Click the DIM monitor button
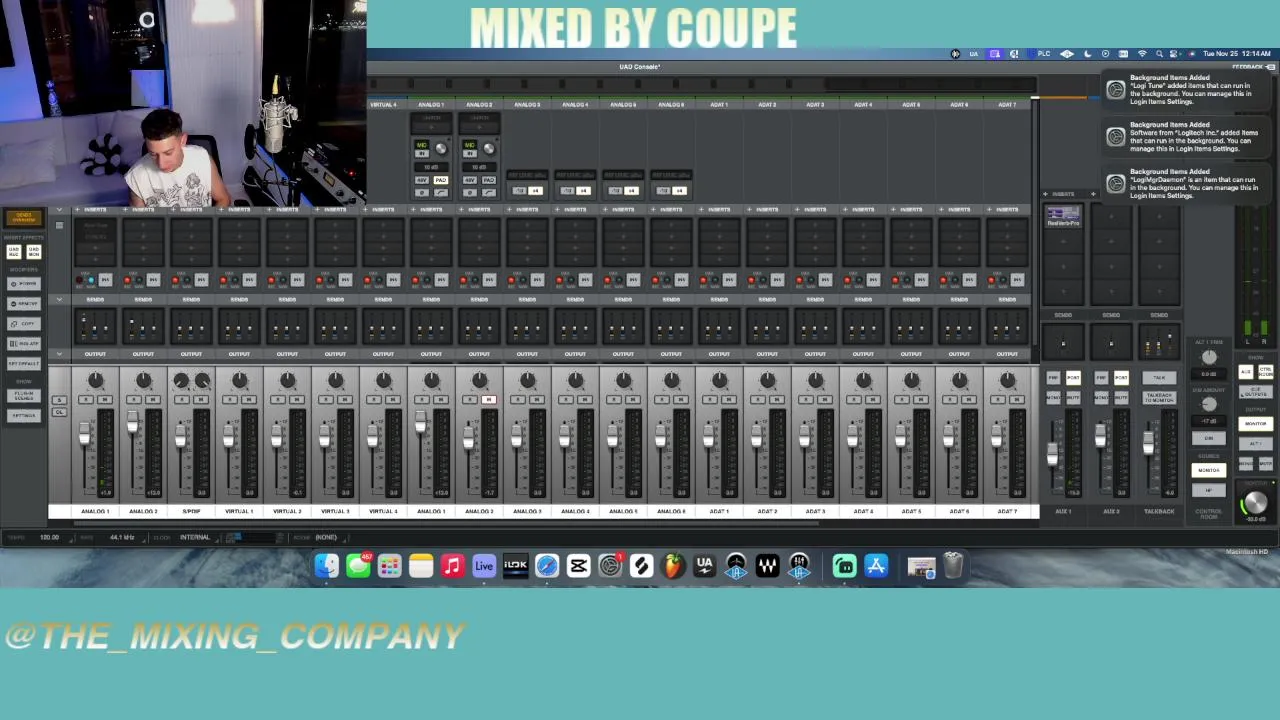The width and height of the screenshot is (1280, 720). click(x=1209, y=438)
